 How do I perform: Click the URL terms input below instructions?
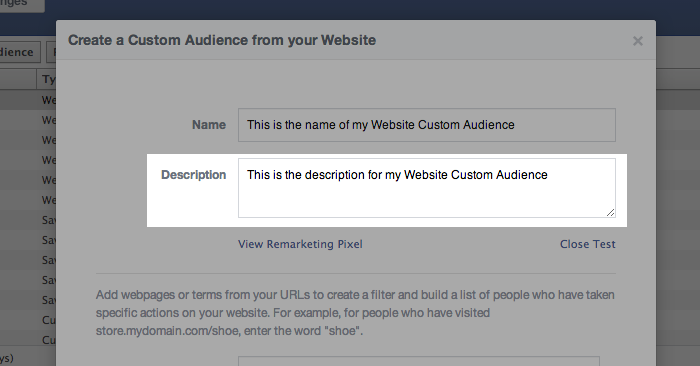coord(419,361)
